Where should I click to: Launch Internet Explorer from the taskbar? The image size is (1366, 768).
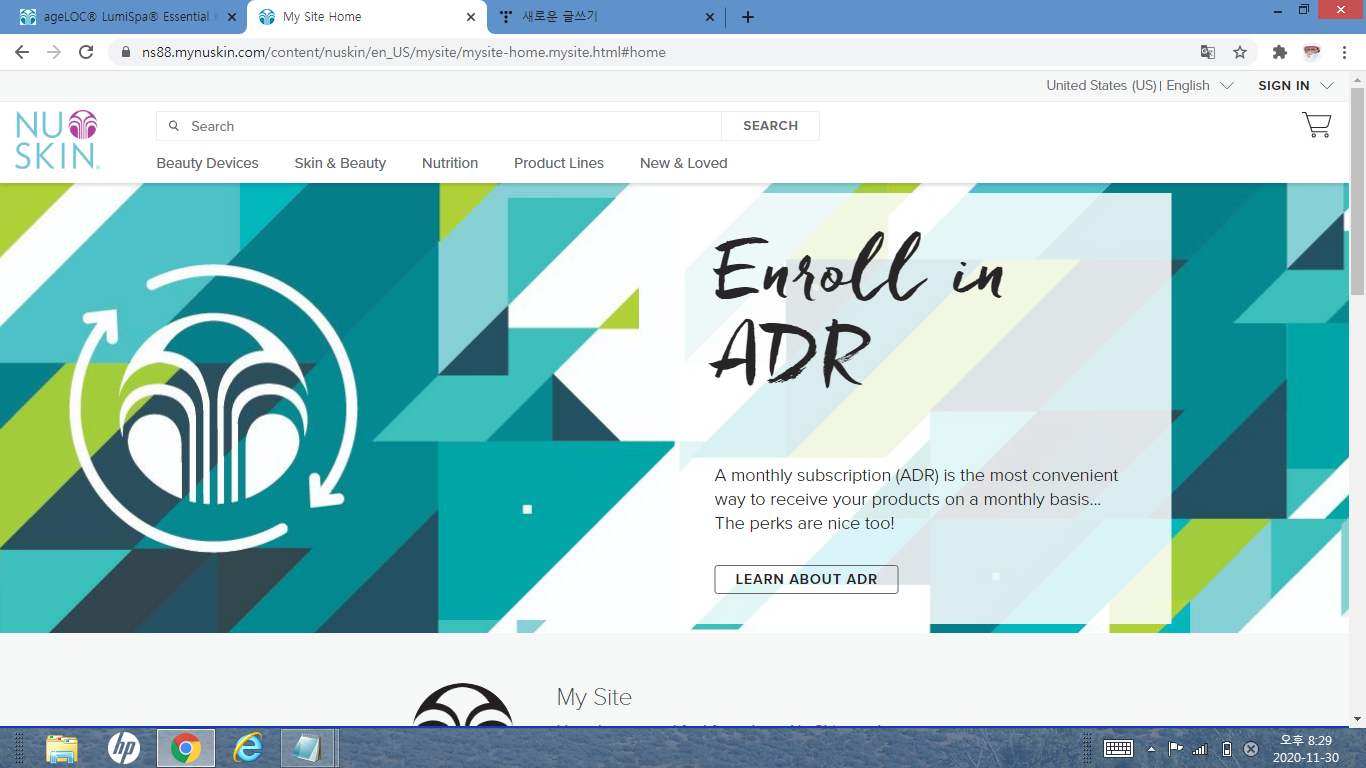[247, 748]
